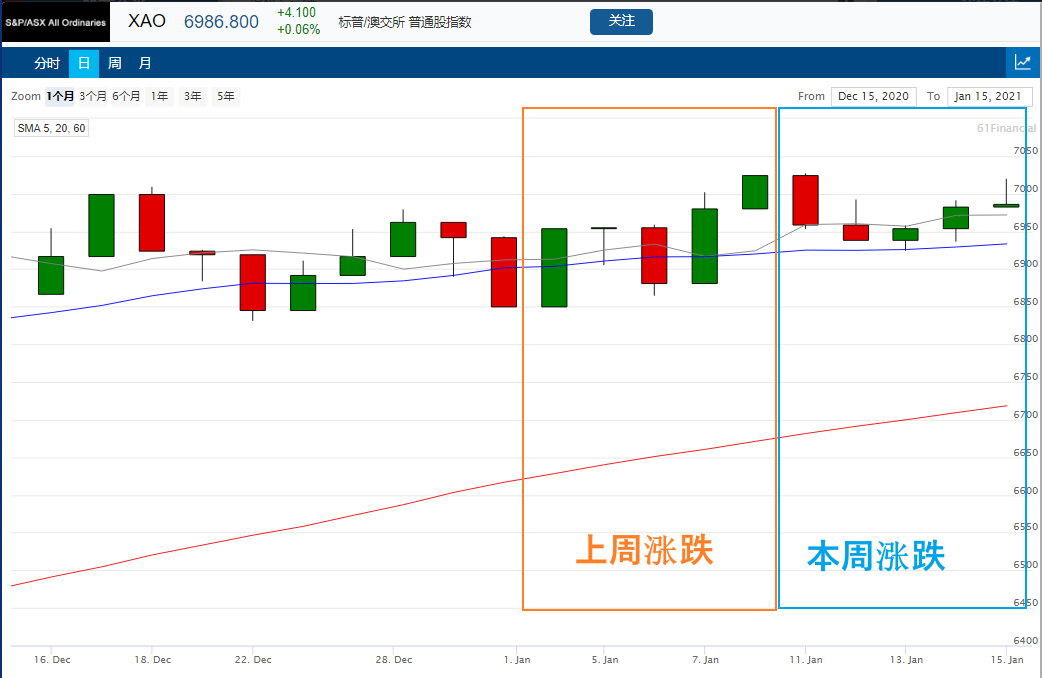Switch to the 分时 intraday tab
Viewport: 1042px width, 678px height.
(47, 63)
